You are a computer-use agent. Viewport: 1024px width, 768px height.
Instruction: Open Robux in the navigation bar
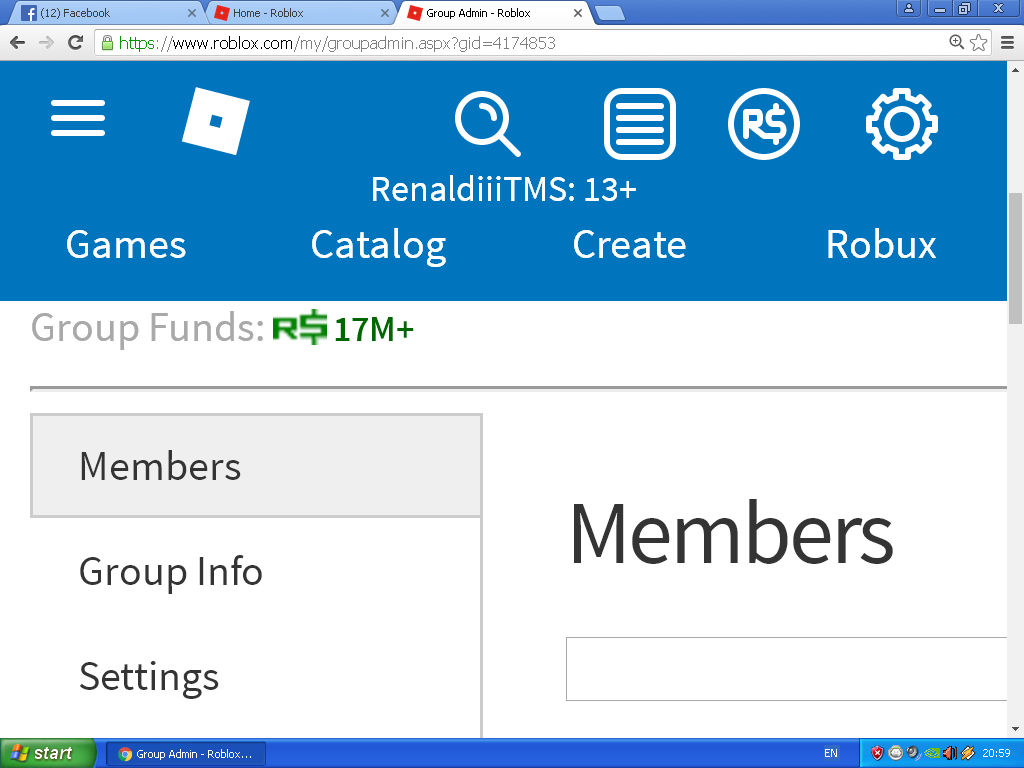(x=881, y=245)
